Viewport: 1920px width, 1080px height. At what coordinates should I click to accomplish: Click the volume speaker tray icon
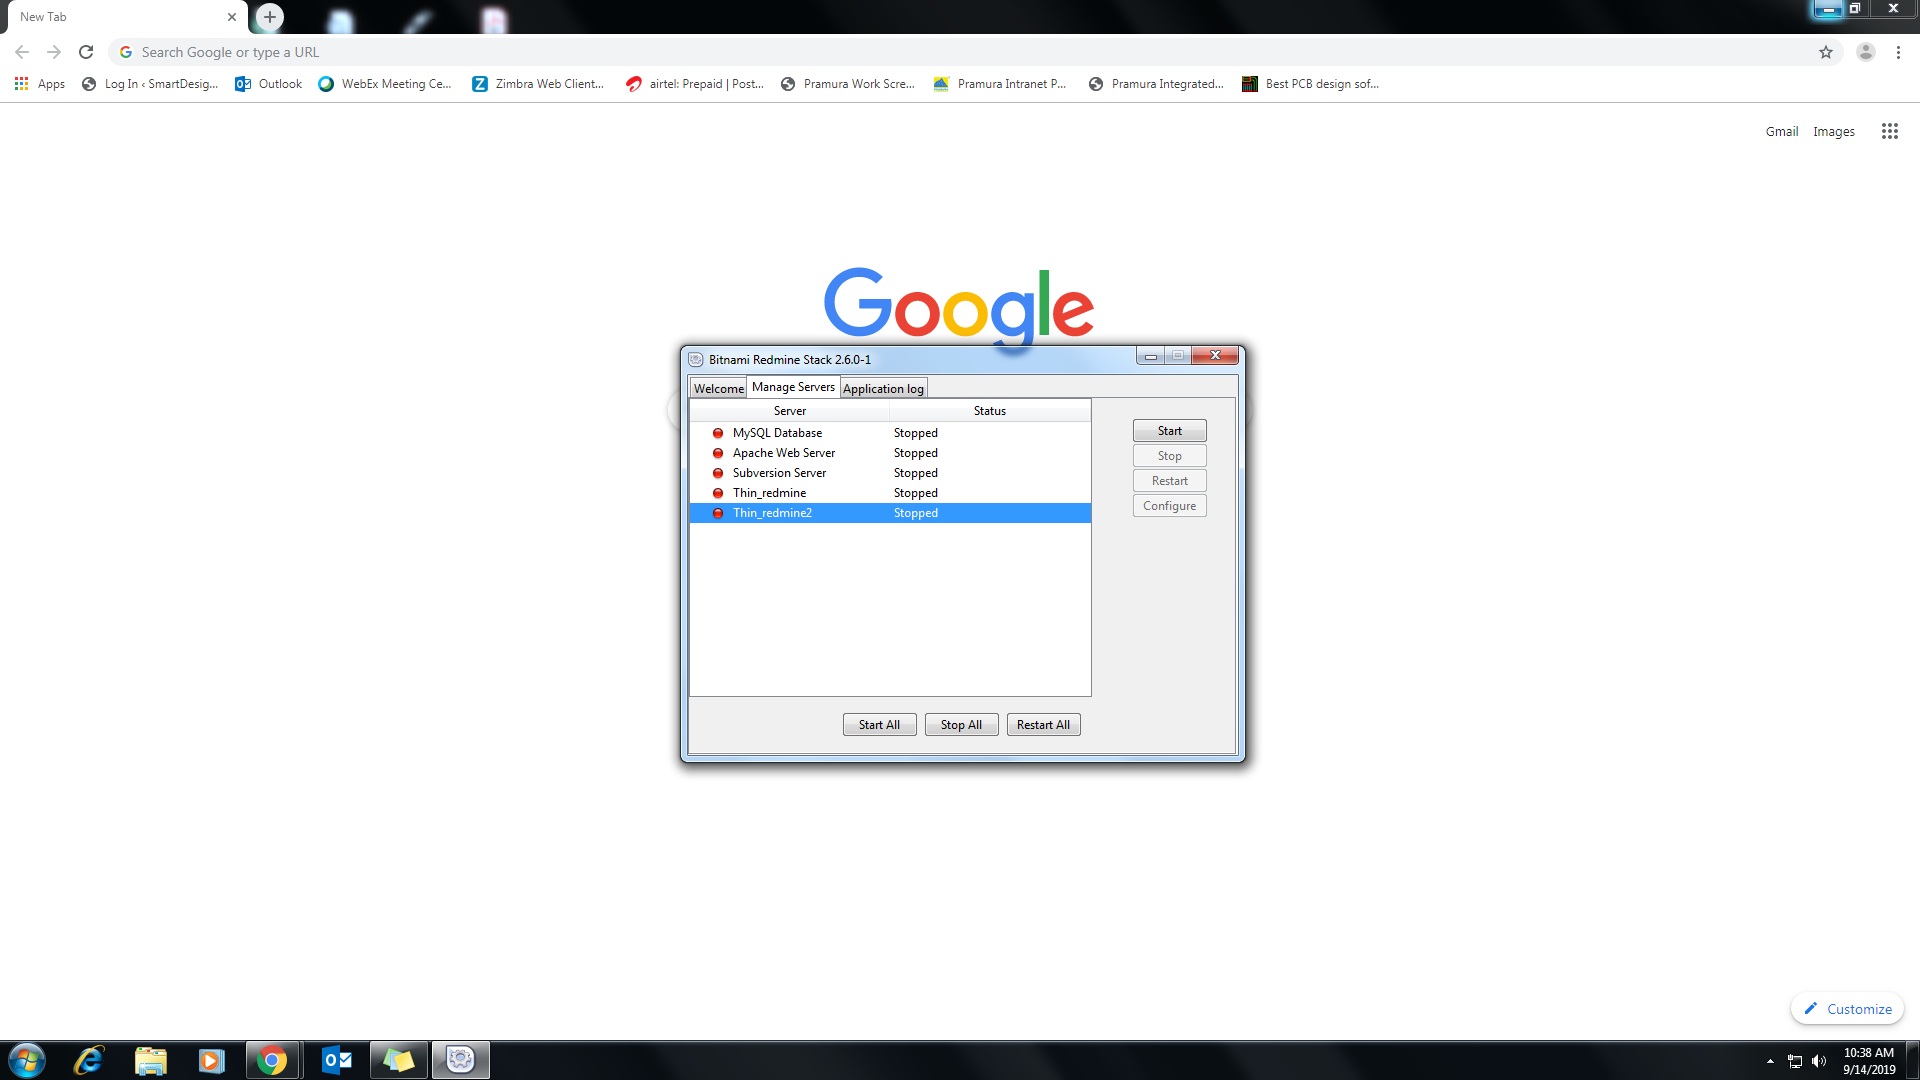pyautogui.click(x=1819, y=1061)
